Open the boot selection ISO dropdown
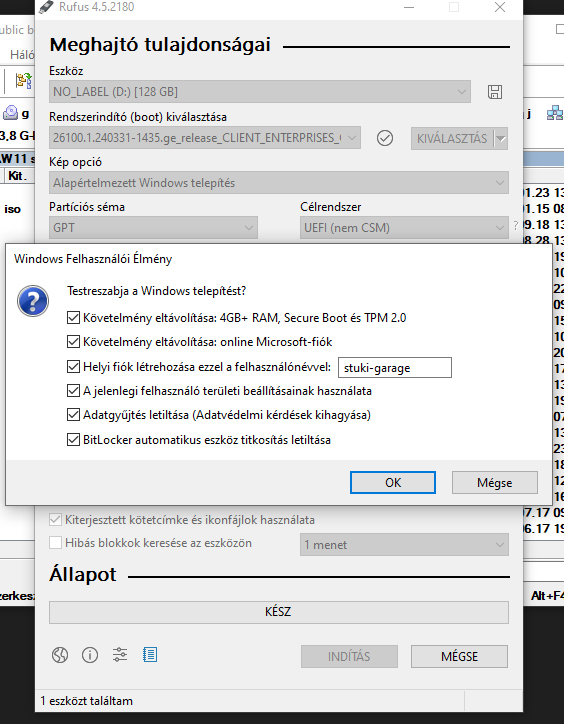Viewport: 564px width, 724px height. pyautogui.click(x=205, y=138)
